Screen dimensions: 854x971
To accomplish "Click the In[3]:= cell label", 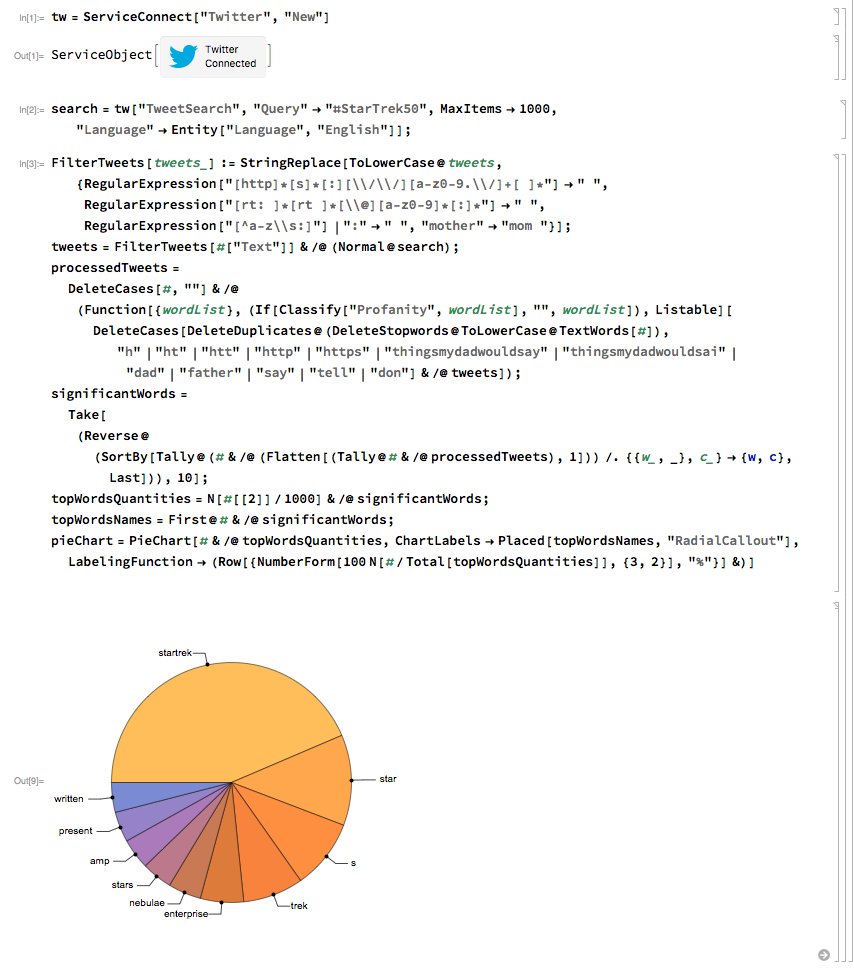I will 32,164.
